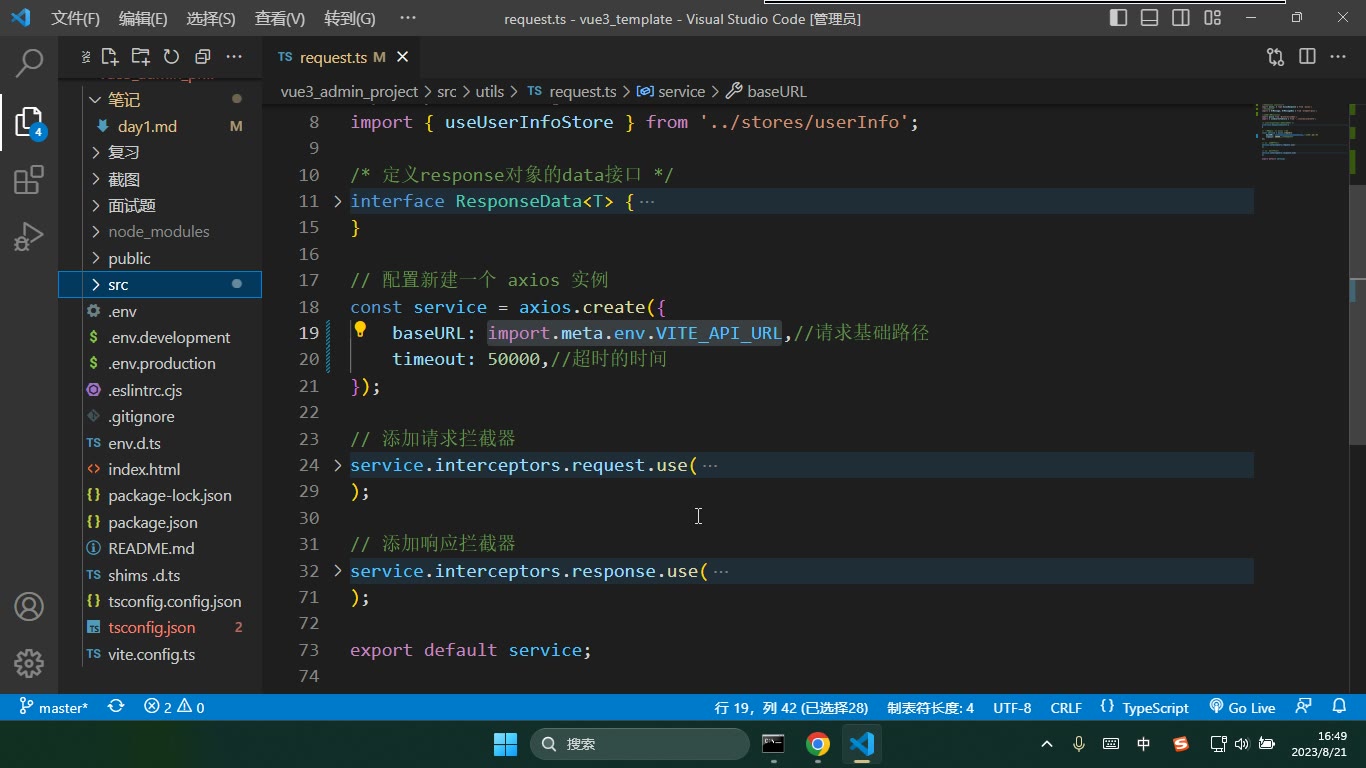Open the notifications bell
The image size is (1366, 768).
[x=1339, y=707]
